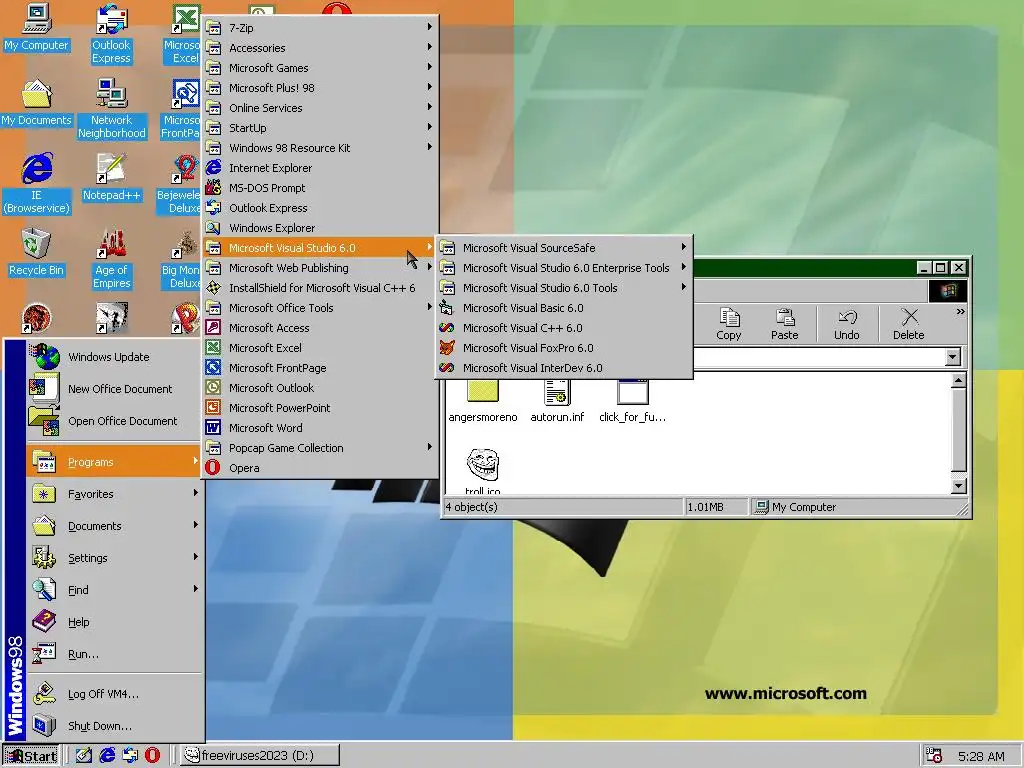The height and width of the screenshot is (768, 1024).
Task: Open InstallShield for Microsoft Visual C++ 6
Action: (x=319, y=288)
